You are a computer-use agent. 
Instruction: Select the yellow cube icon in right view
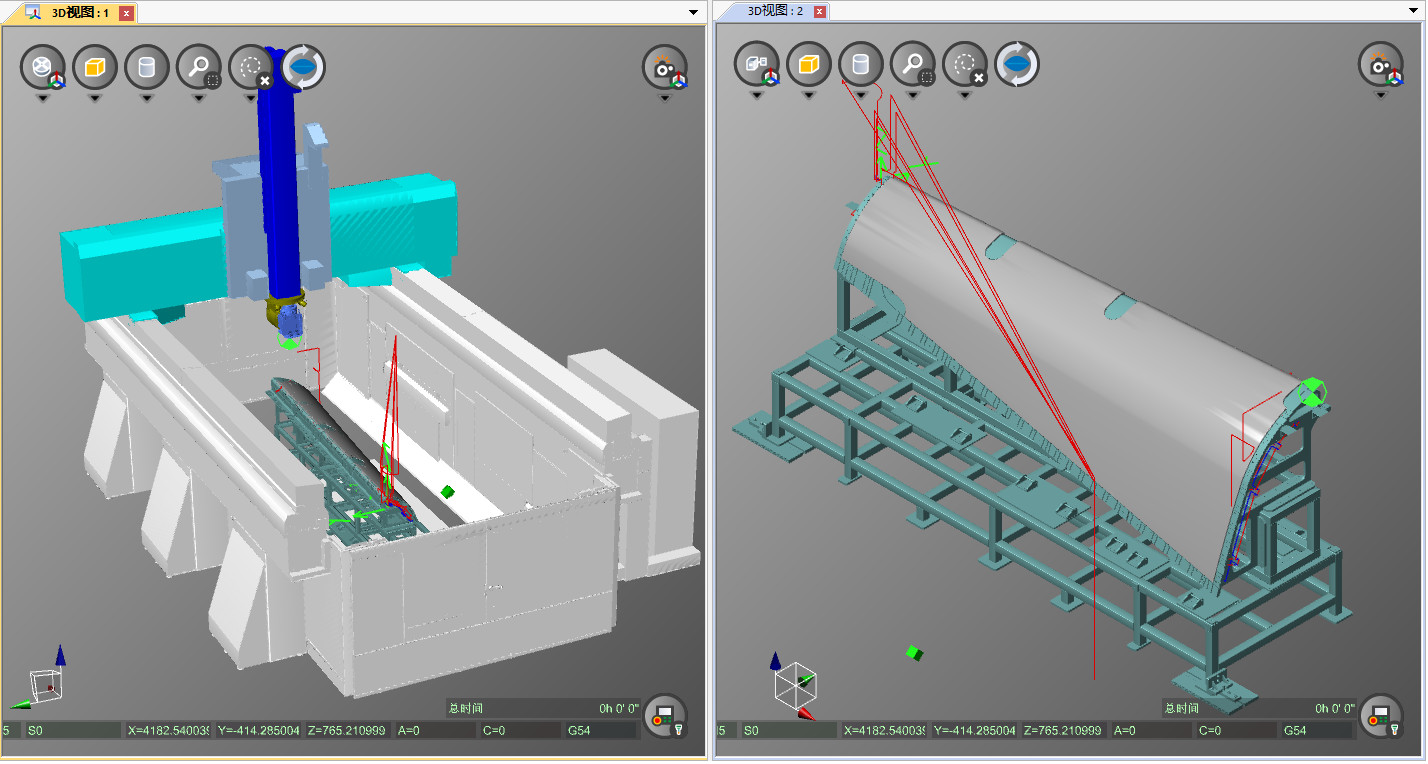[x=809, y=65]
